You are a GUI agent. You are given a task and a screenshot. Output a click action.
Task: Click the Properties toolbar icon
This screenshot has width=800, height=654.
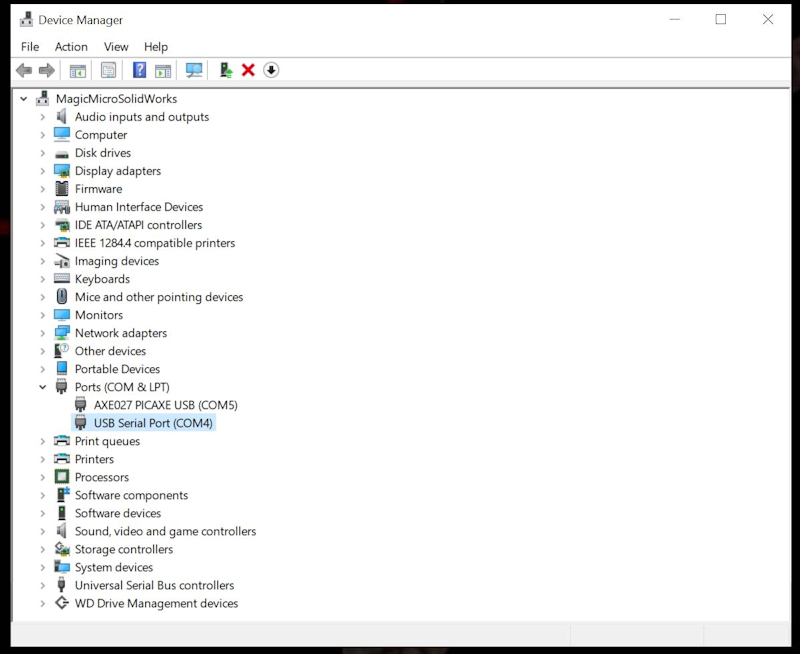[108, 70]
